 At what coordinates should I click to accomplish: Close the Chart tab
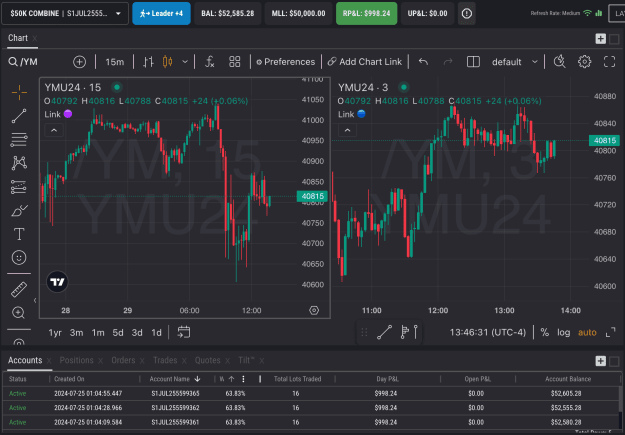(35, 39)
